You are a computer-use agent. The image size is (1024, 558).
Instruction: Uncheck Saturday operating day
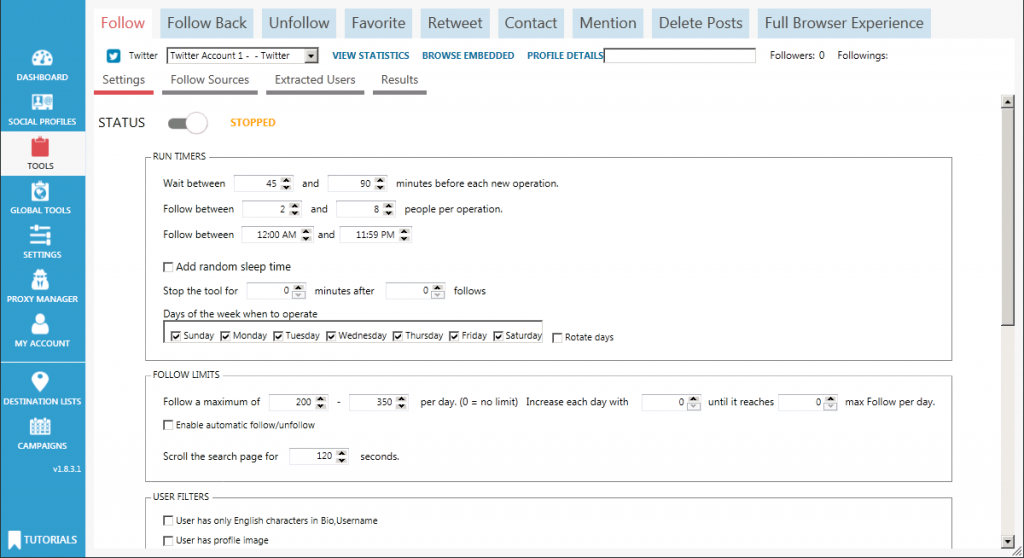(x=498, y=336)
